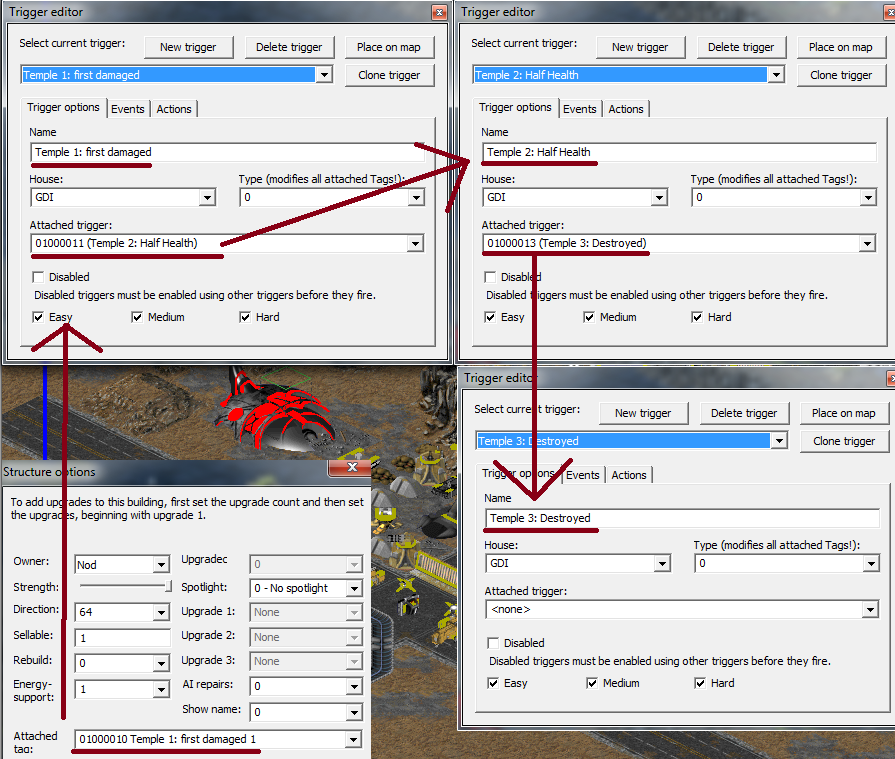Click New trigger in the Temple 1 editor
Viewport: 895px width, 759px height.
click(x=188, y=47)
